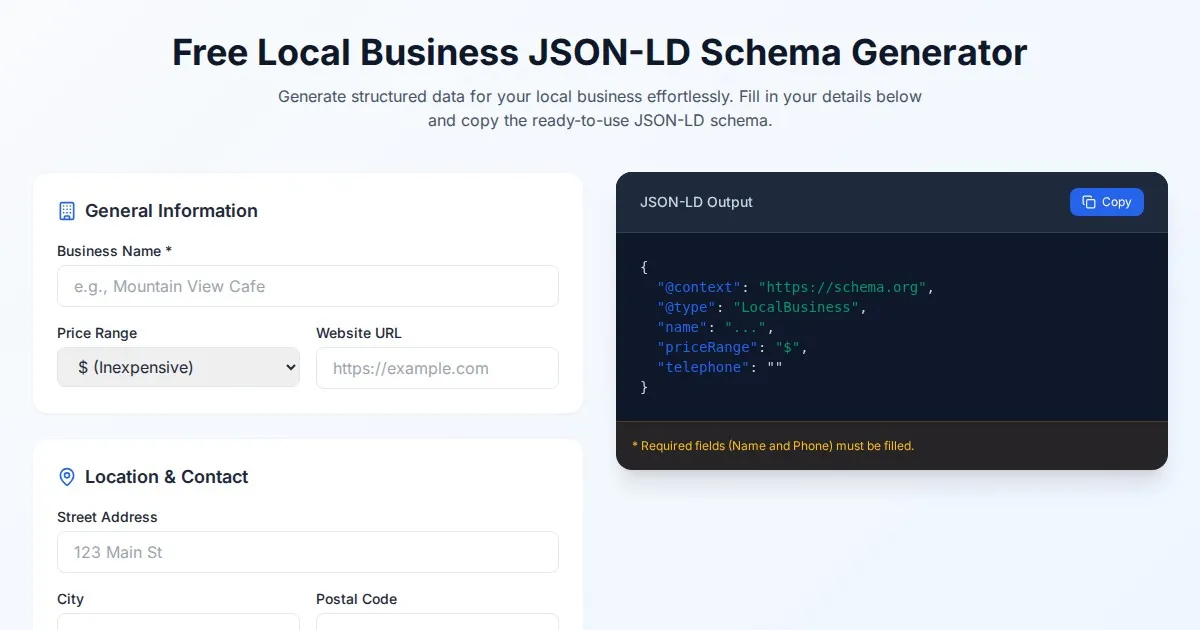The image size is (1200, 630).
Task: Select the Street Address text box
Action: point(307,552)
